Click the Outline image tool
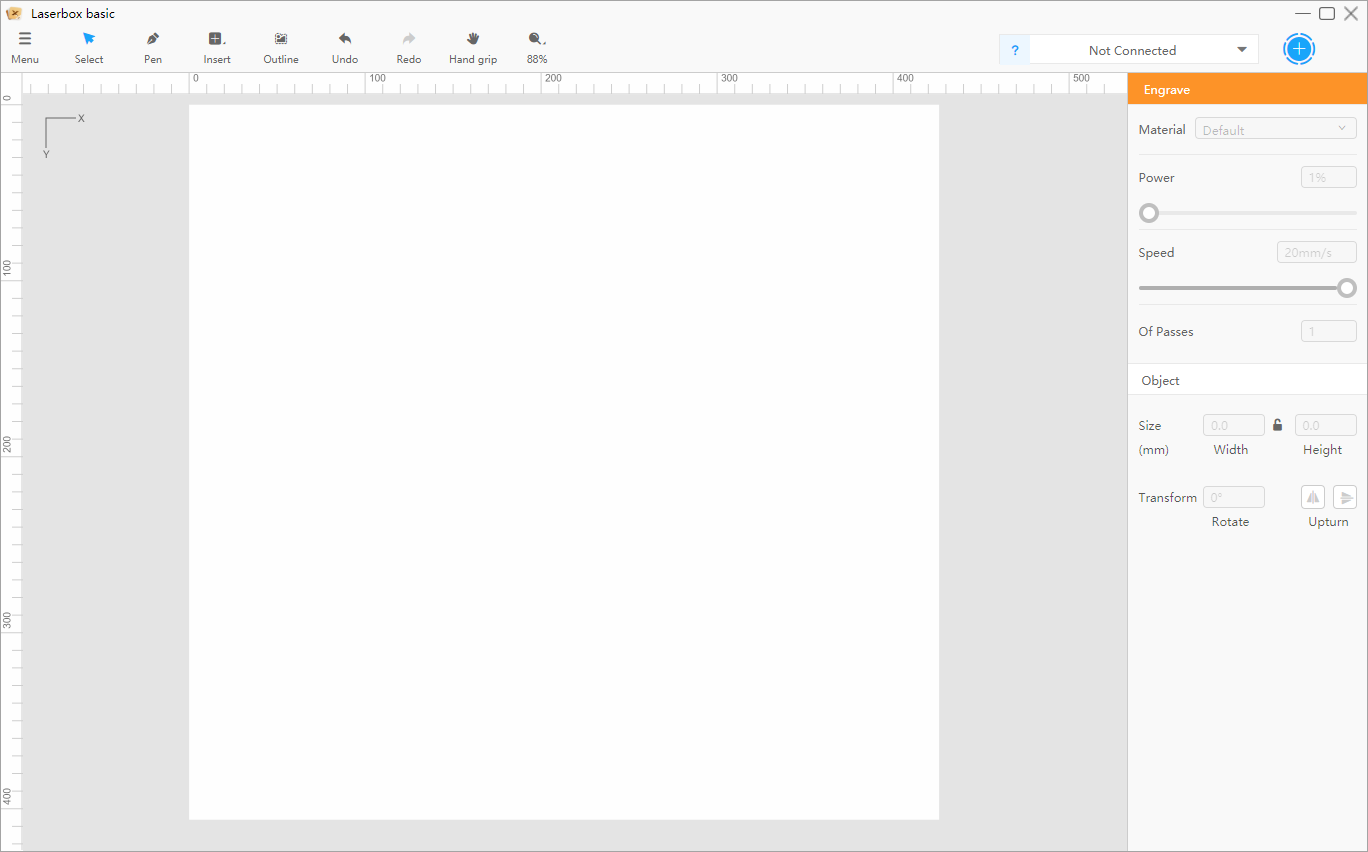This screenshot has width=1368, height=852. [281, 47]
